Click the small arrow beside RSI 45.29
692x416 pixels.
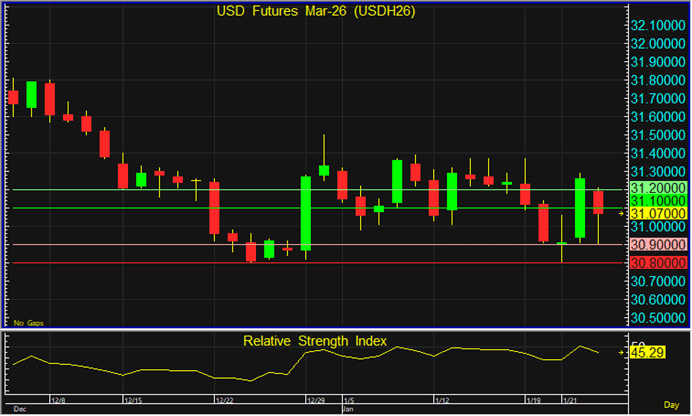tap(622, 353)
